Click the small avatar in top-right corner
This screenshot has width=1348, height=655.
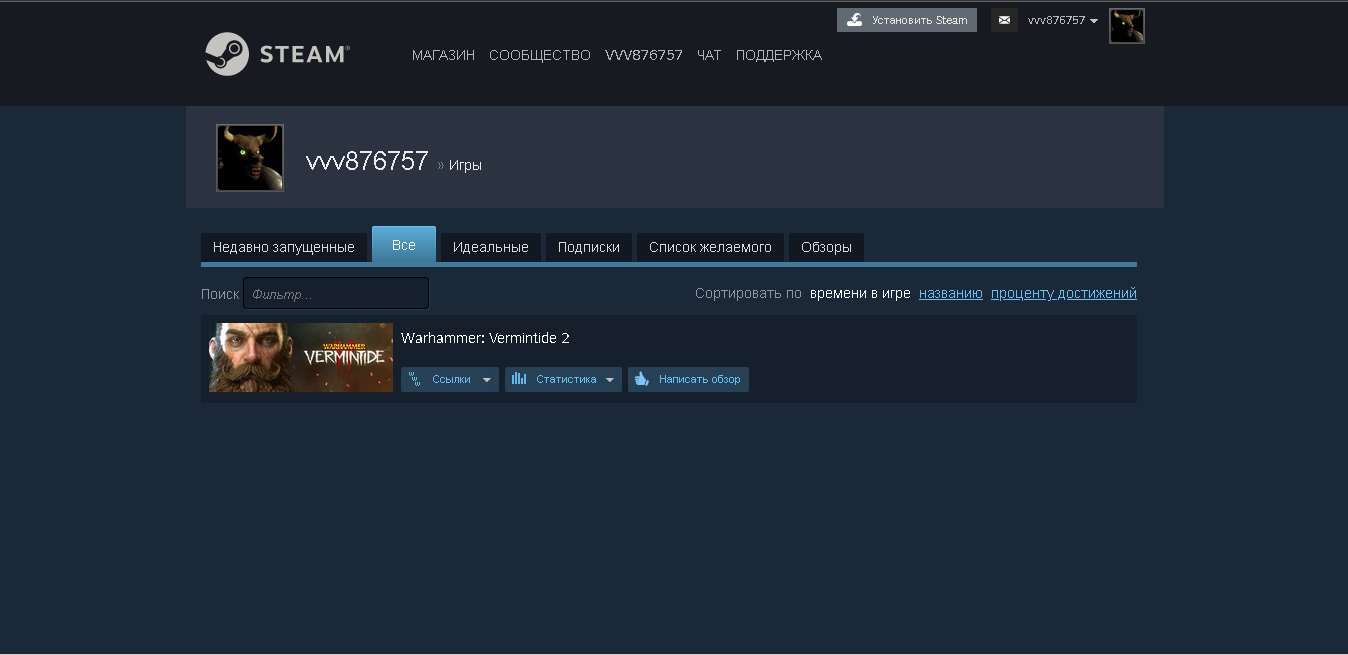tap(1127, 26)
